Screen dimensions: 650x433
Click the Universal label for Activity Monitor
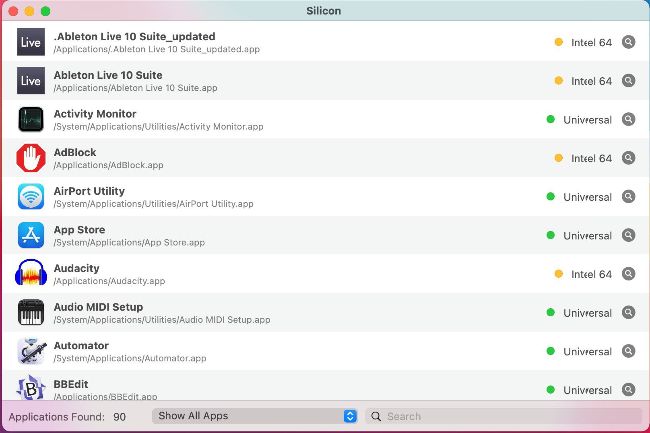[587, 120]
